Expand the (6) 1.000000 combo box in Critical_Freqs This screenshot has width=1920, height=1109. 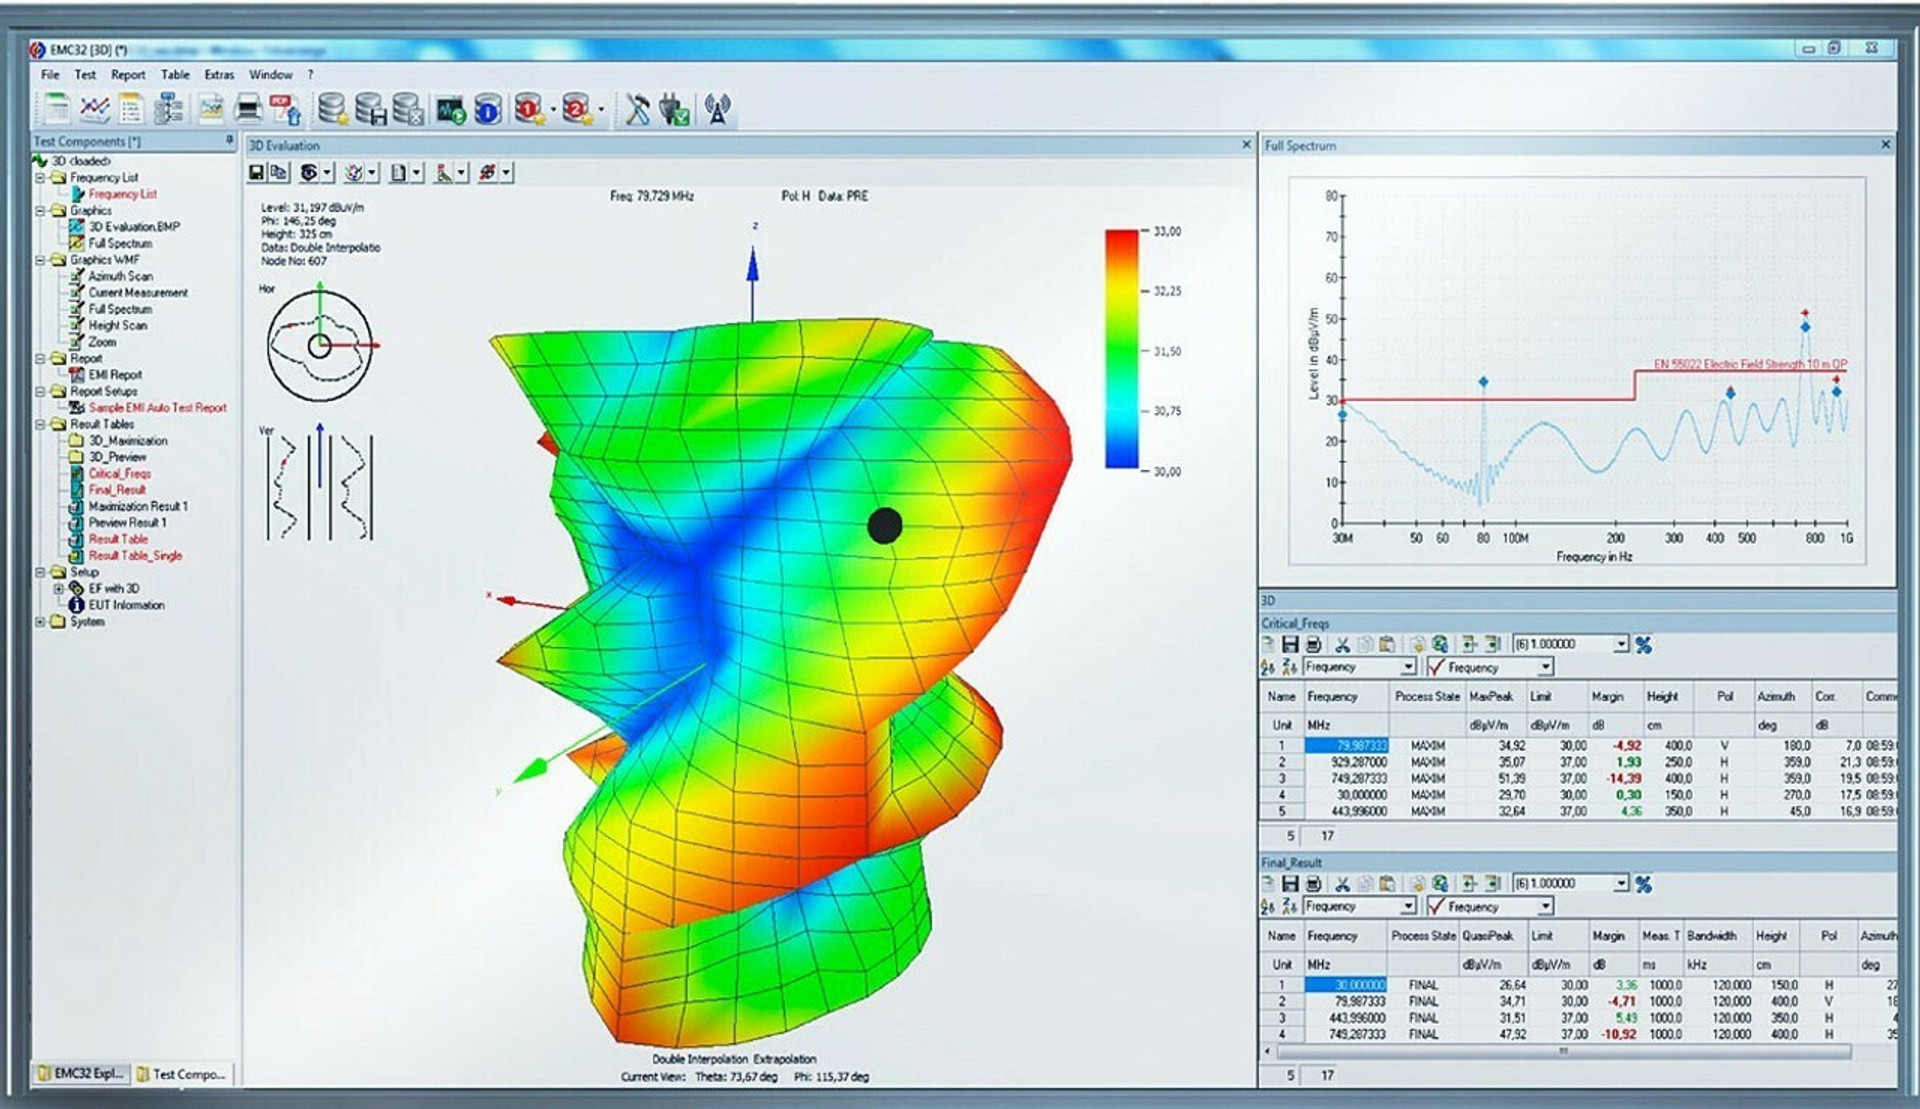1620,644
